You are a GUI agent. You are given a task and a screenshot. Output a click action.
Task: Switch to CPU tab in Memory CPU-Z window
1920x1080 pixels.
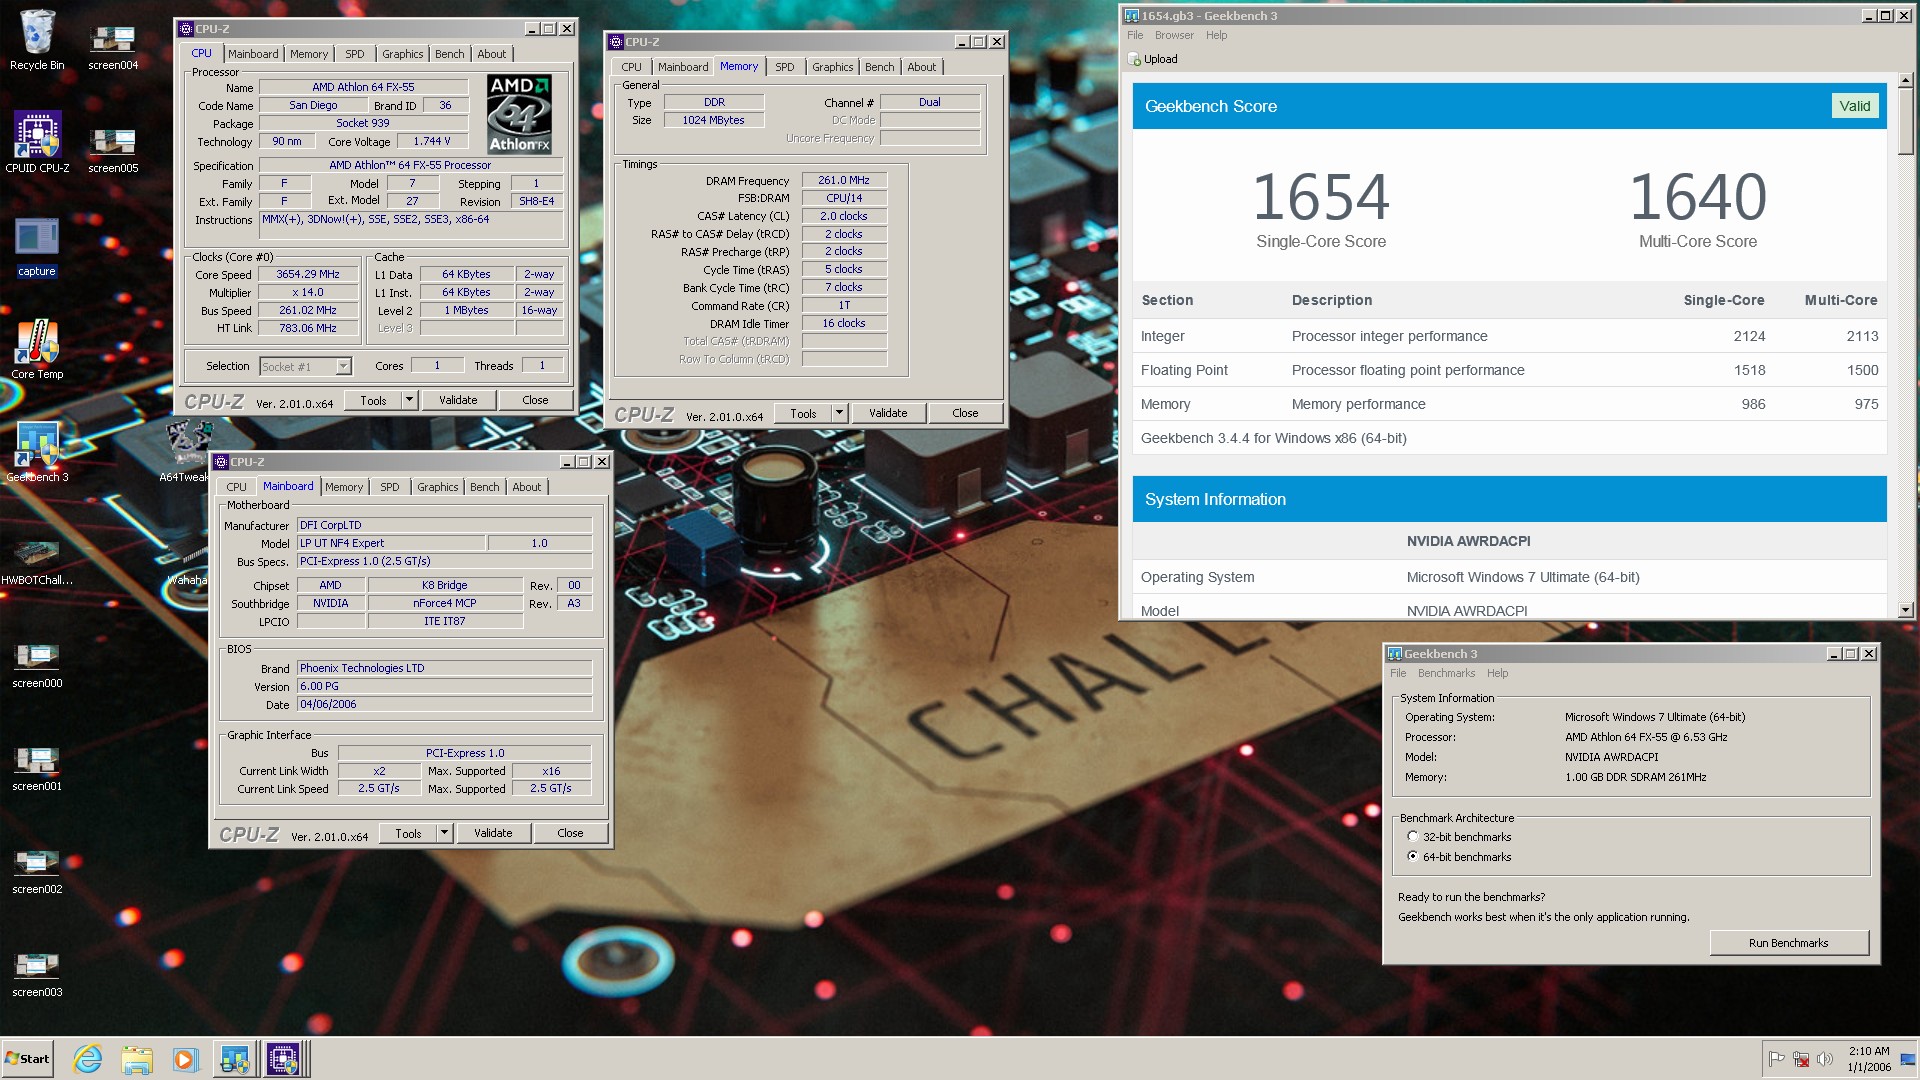click(x=631, y=67)
